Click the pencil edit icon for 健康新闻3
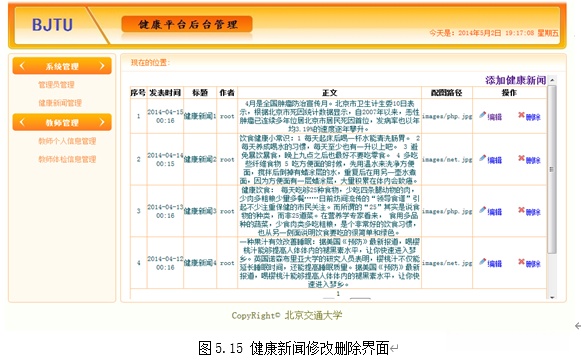This screenshot has height=360, width=581. pyautogui.click(x=482, y=210)
